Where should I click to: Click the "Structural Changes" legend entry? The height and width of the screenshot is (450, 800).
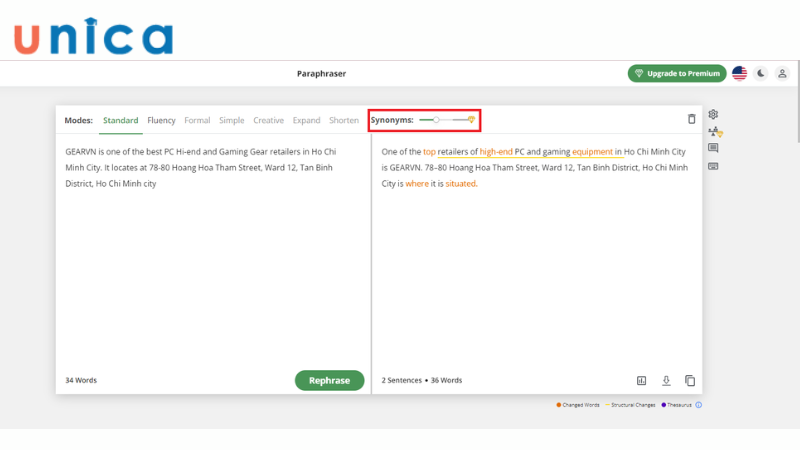click(630, 405)
